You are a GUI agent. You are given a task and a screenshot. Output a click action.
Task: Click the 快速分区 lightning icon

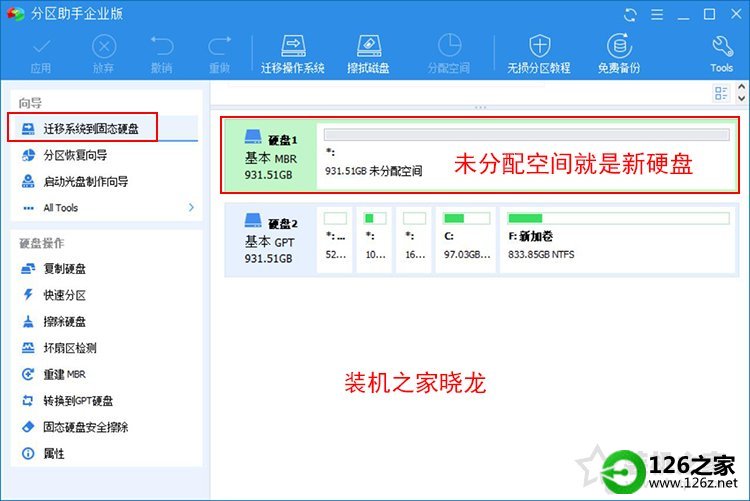click(x=28, y=295)
